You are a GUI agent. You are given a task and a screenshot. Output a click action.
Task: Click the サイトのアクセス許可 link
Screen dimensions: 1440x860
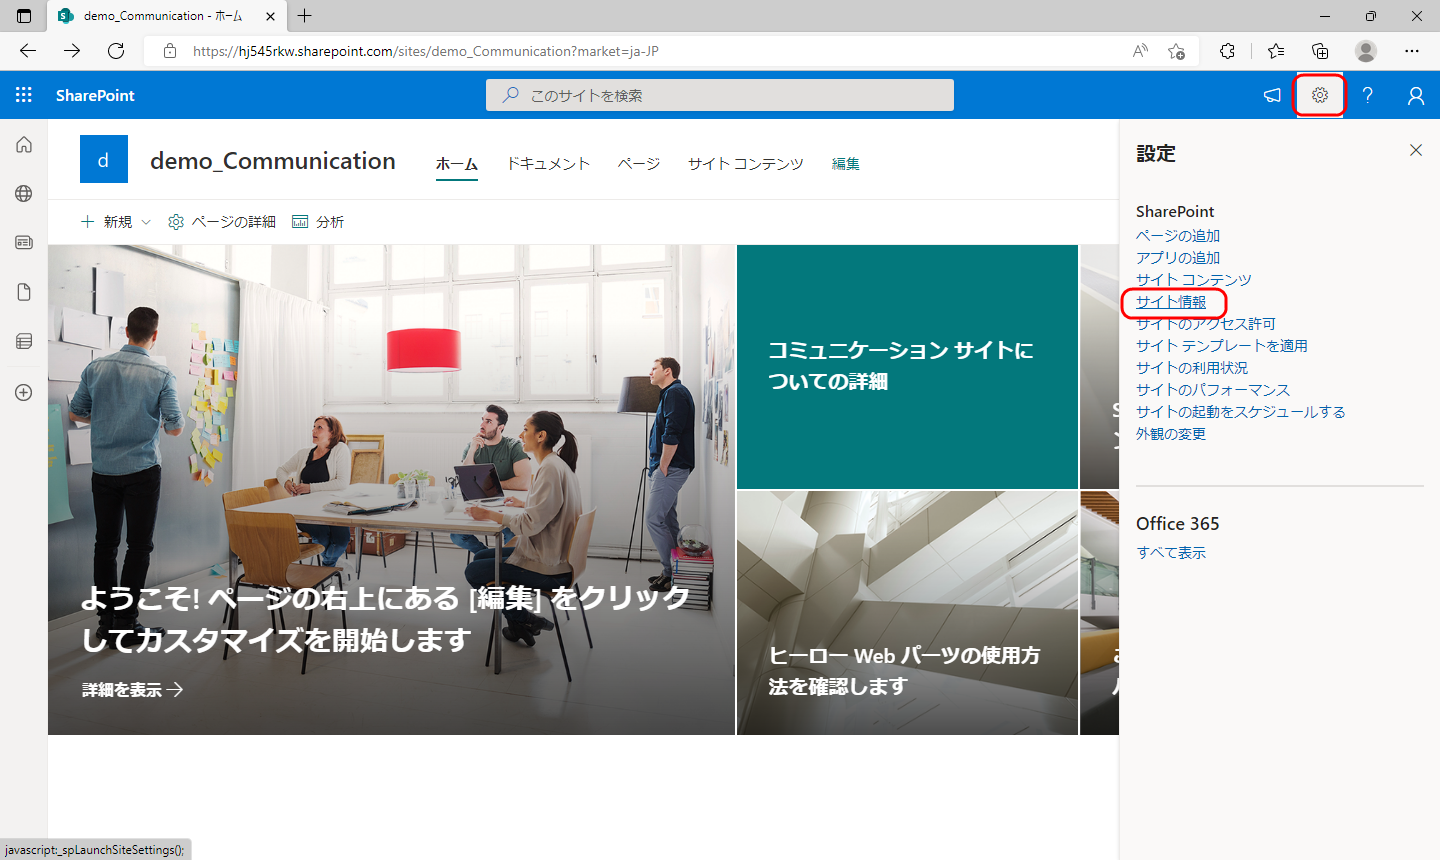pos(1206,324)
